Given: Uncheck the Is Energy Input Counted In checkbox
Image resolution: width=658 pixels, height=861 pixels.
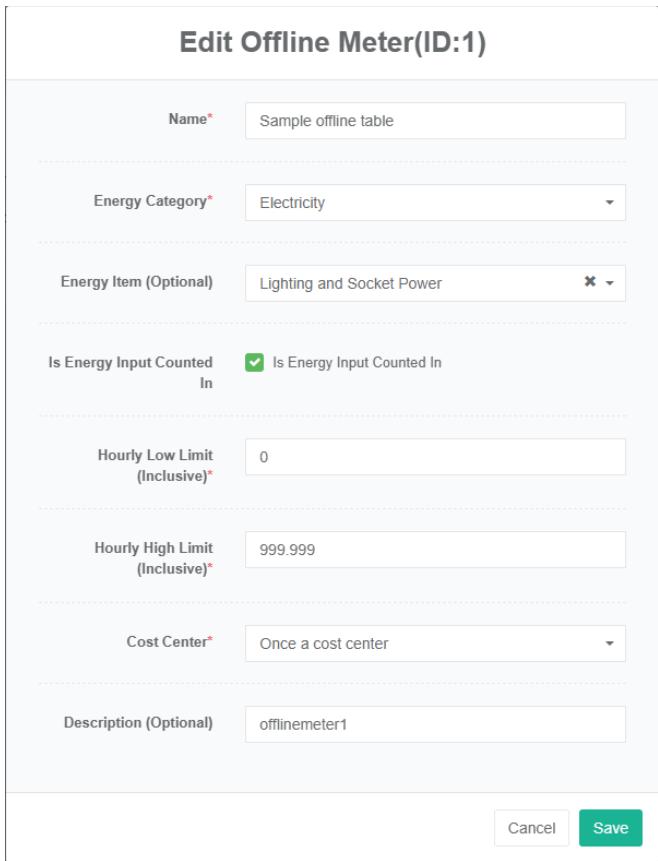Looking at the screenshot, I should point(255,363).
